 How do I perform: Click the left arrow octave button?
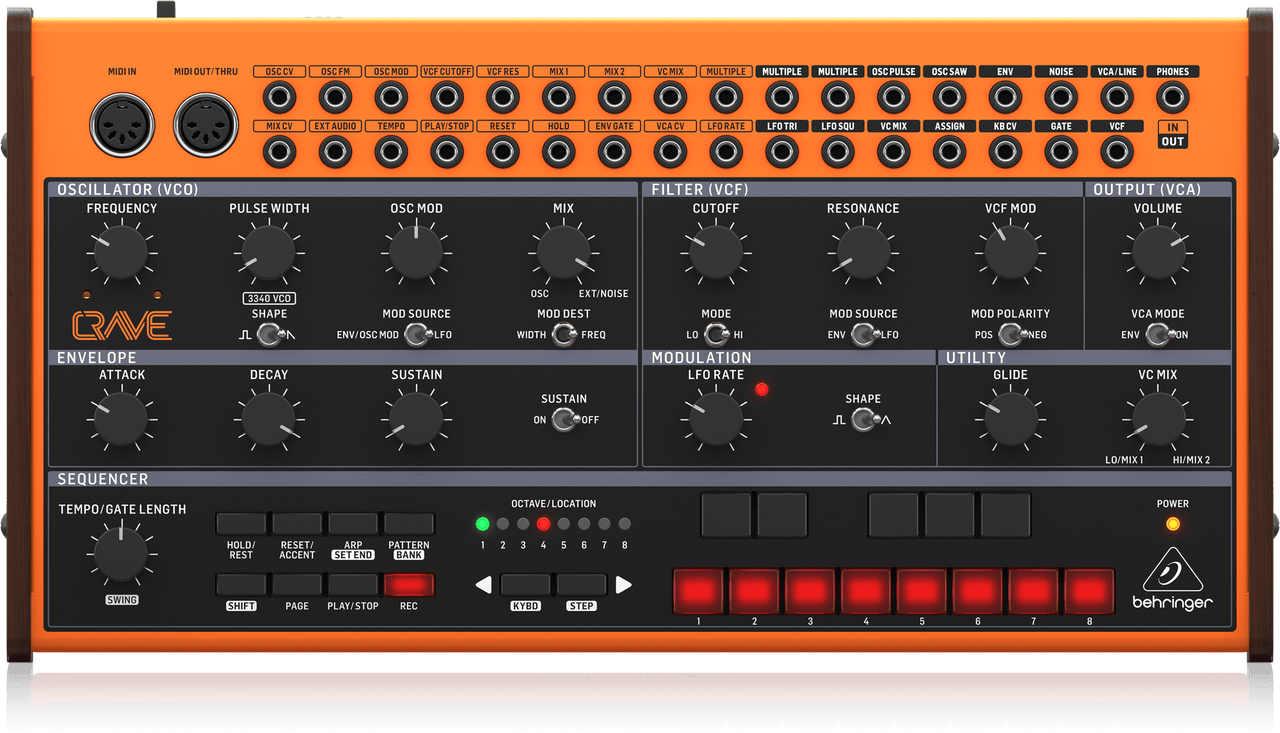click(x=483, y=585)
